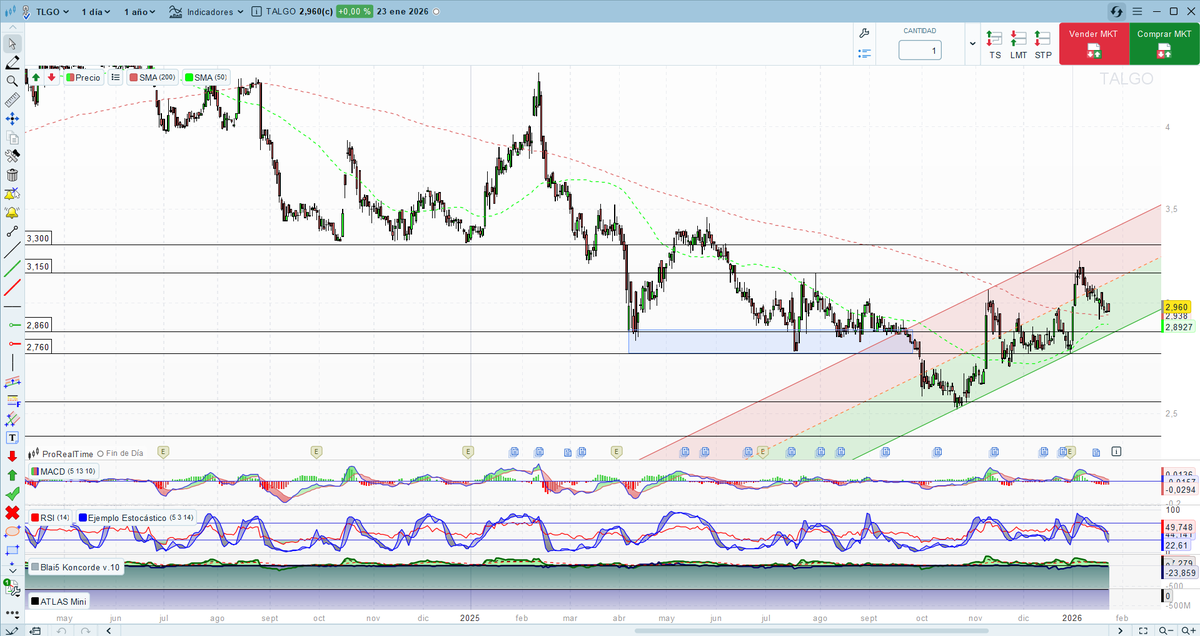
Task: Click the yellow 2,960 current price tag
Action: 1176,306
